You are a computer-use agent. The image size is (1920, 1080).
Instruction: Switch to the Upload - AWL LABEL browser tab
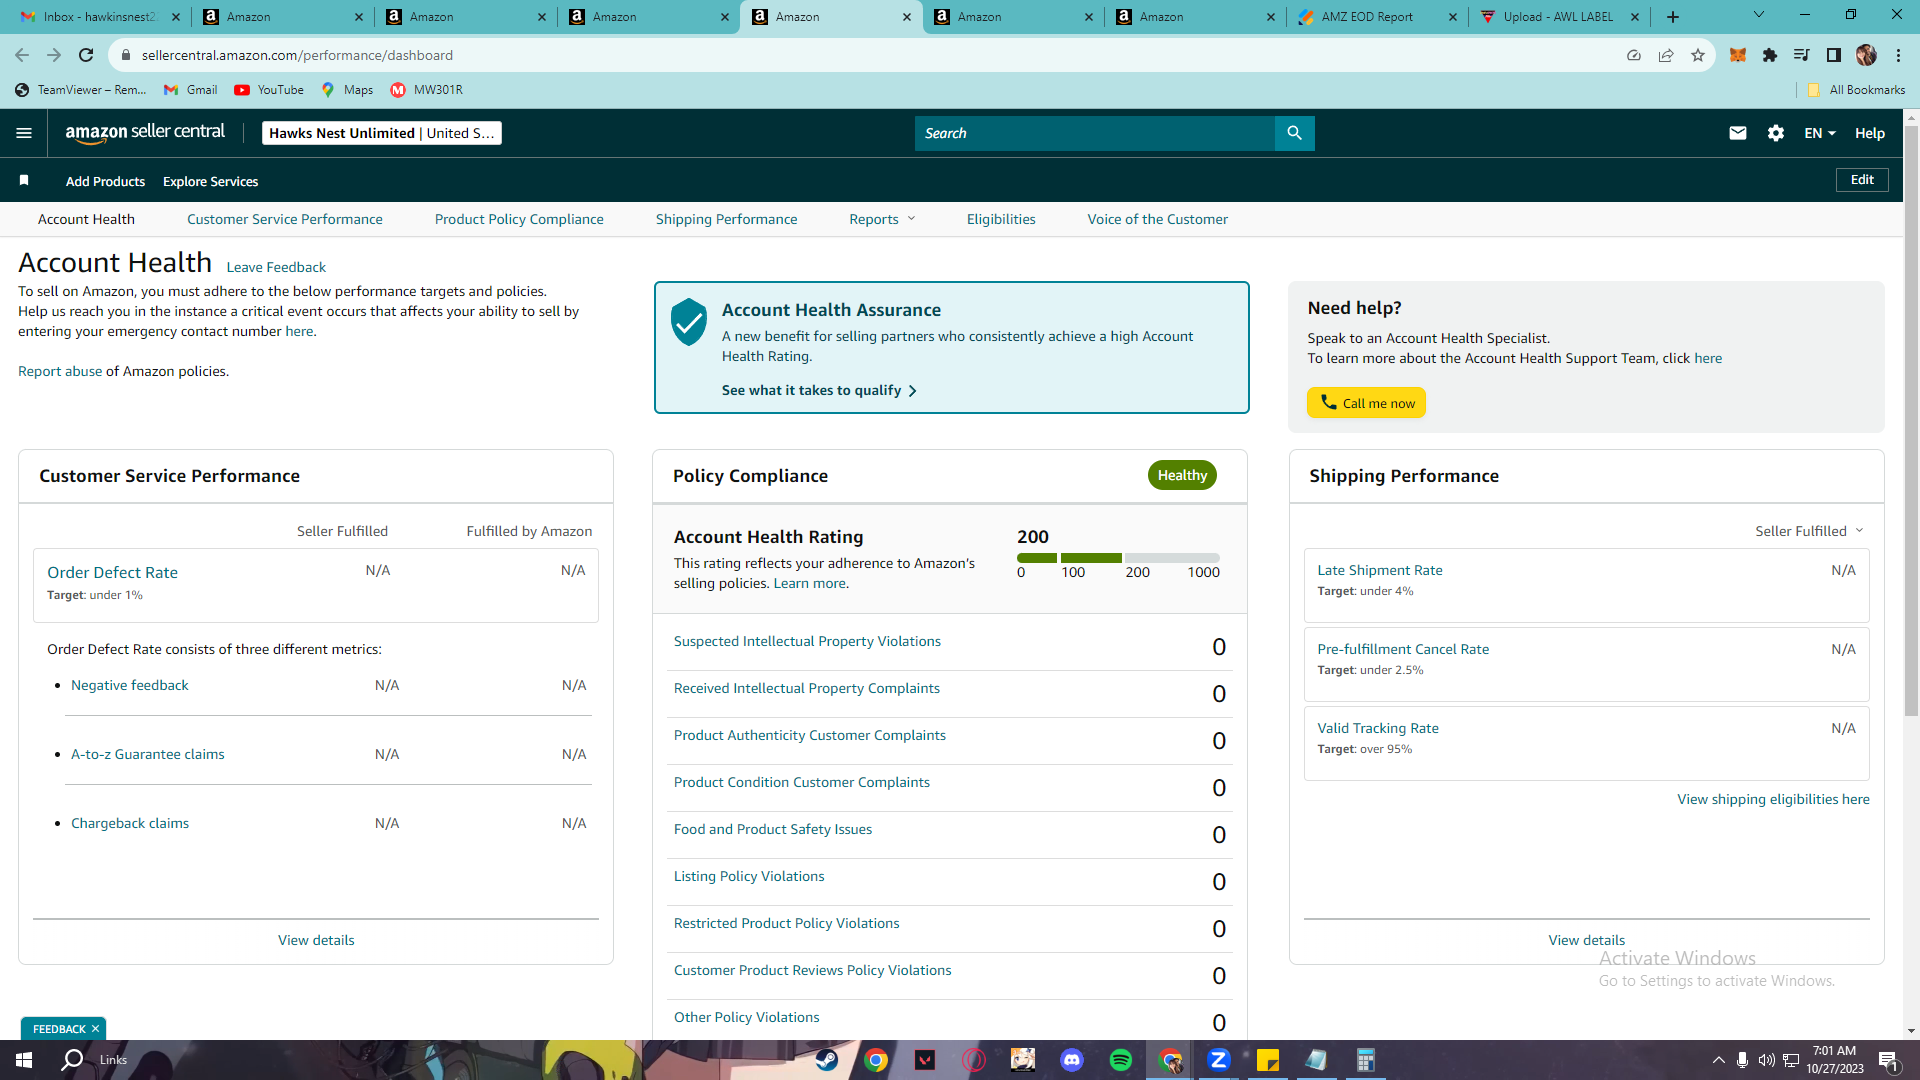click(1560, 17)
